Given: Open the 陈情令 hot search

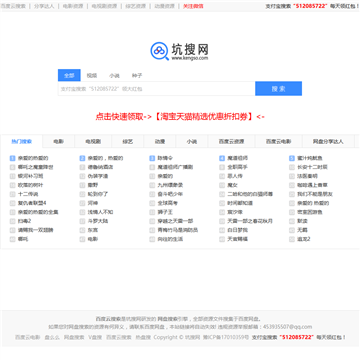Looking at the screenshot, I should pos(165,158).
